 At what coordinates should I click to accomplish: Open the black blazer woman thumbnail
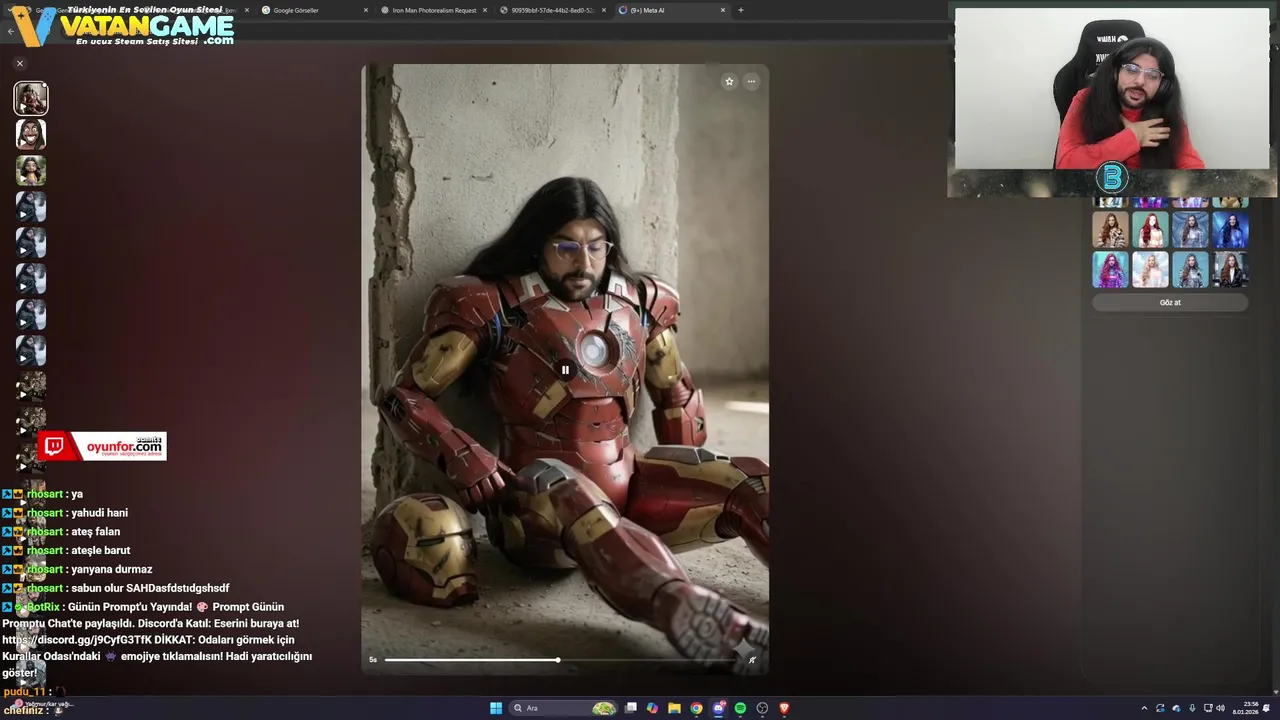1230,270
